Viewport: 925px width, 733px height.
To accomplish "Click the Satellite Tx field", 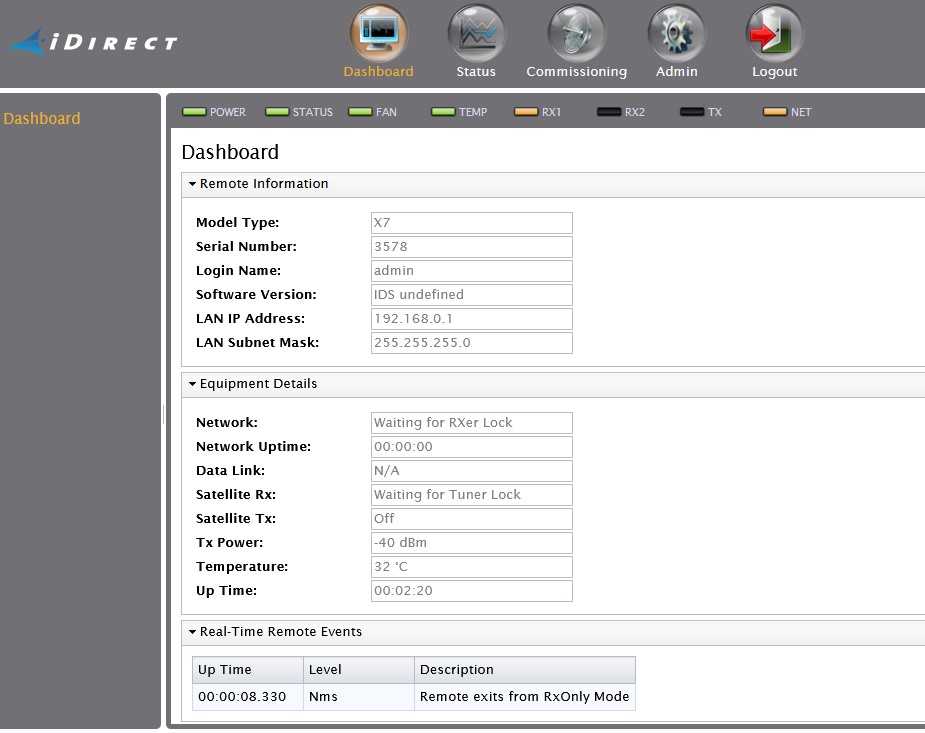I will 471,519.
